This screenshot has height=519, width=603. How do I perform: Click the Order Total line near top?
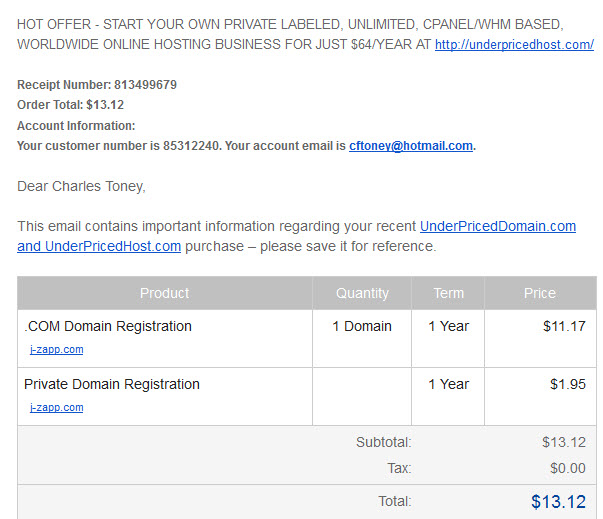(x=70, y=105)
